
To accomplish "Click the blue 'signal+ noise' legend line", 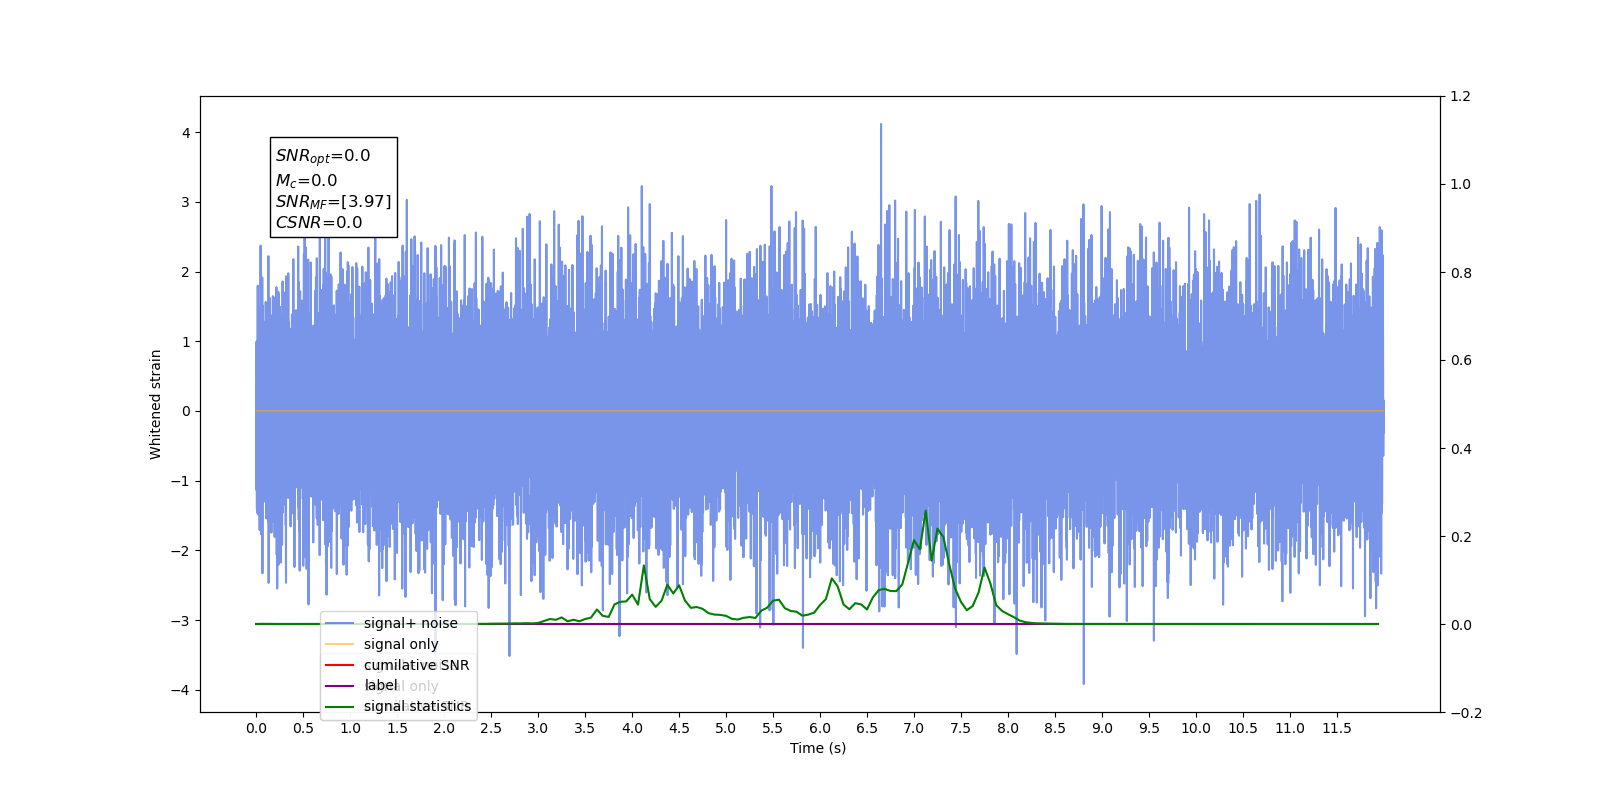I will [x=340, y=623].
